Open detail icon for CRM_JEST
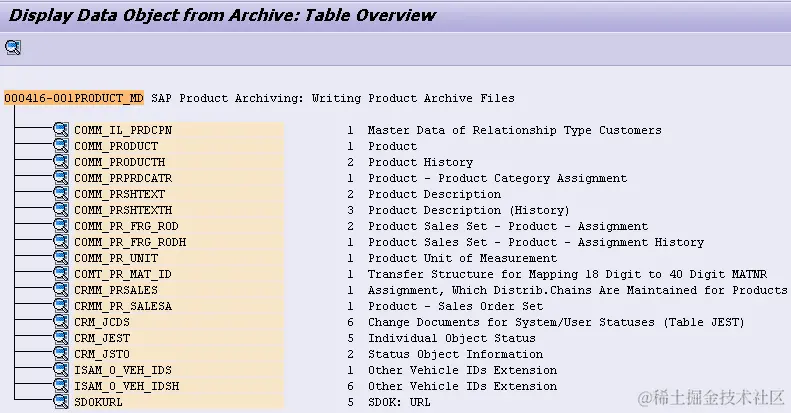The width and height of the screenshot is (791, 413). tap(61, 337)
